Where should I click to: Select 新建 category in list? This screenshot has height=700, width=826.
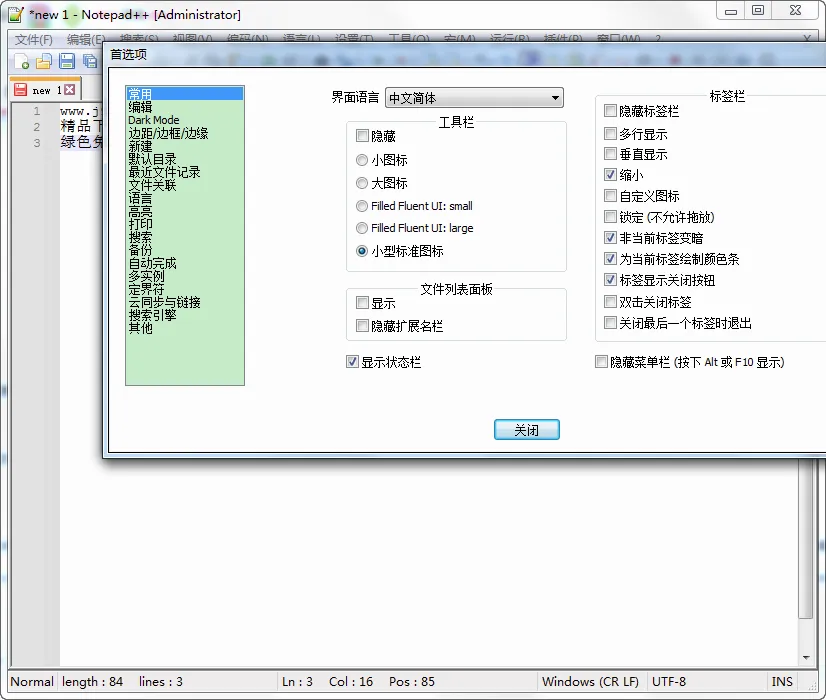coord(185,146)
